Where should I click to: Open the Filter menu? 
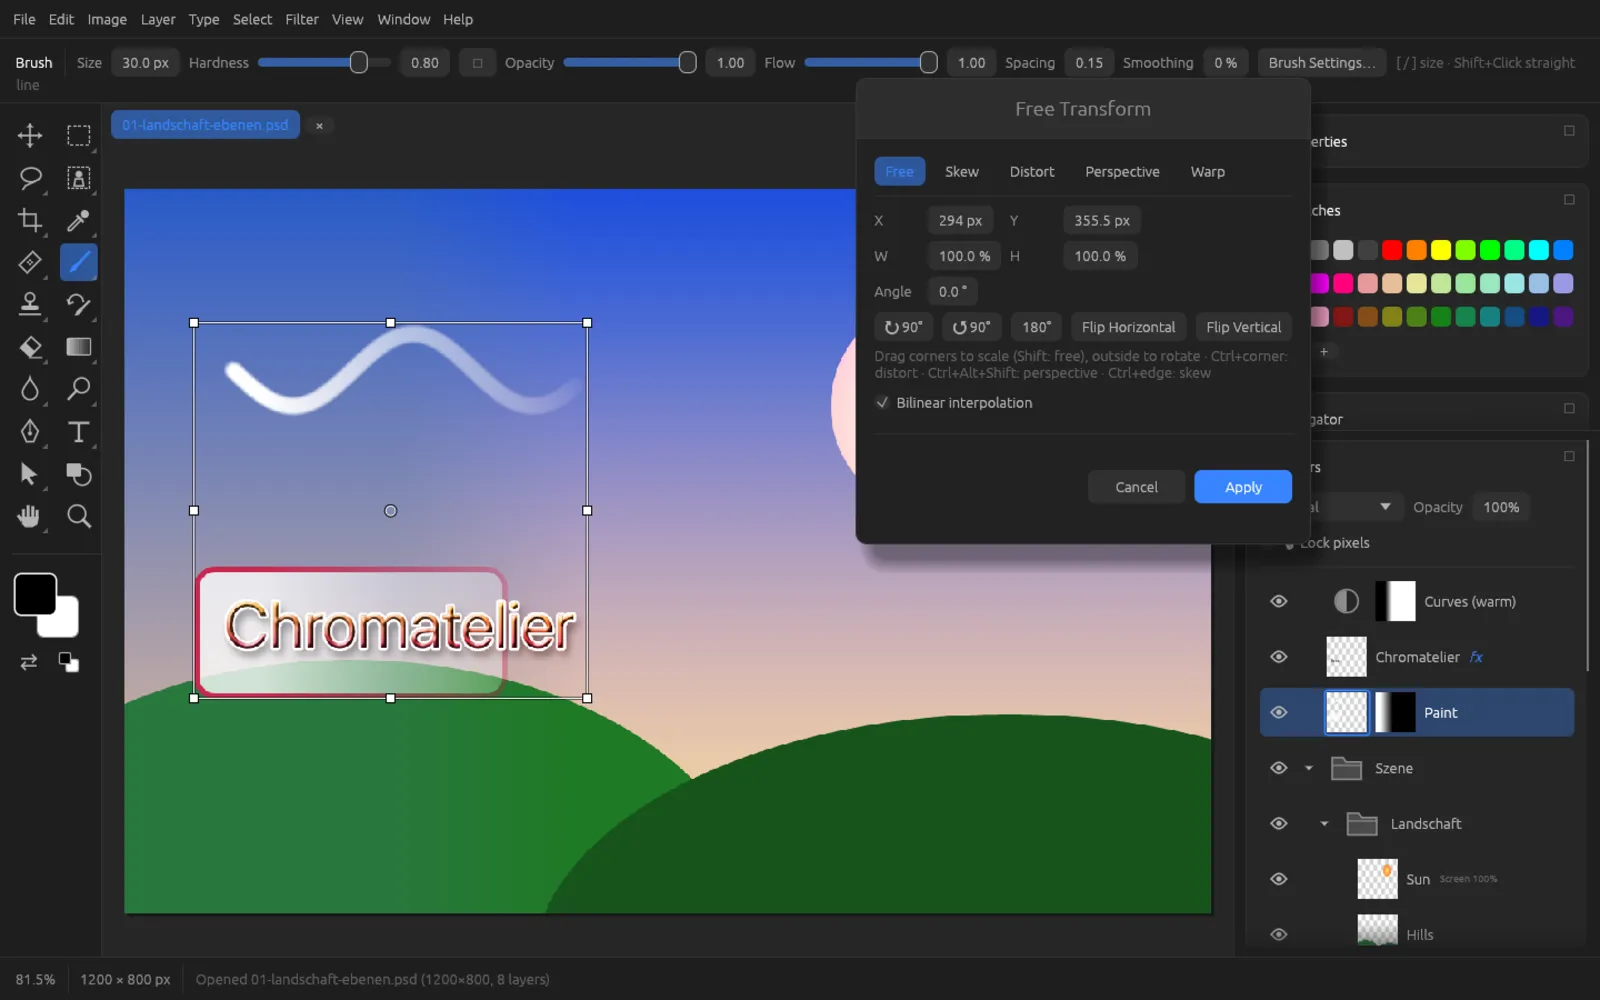[x=301, y=19]
